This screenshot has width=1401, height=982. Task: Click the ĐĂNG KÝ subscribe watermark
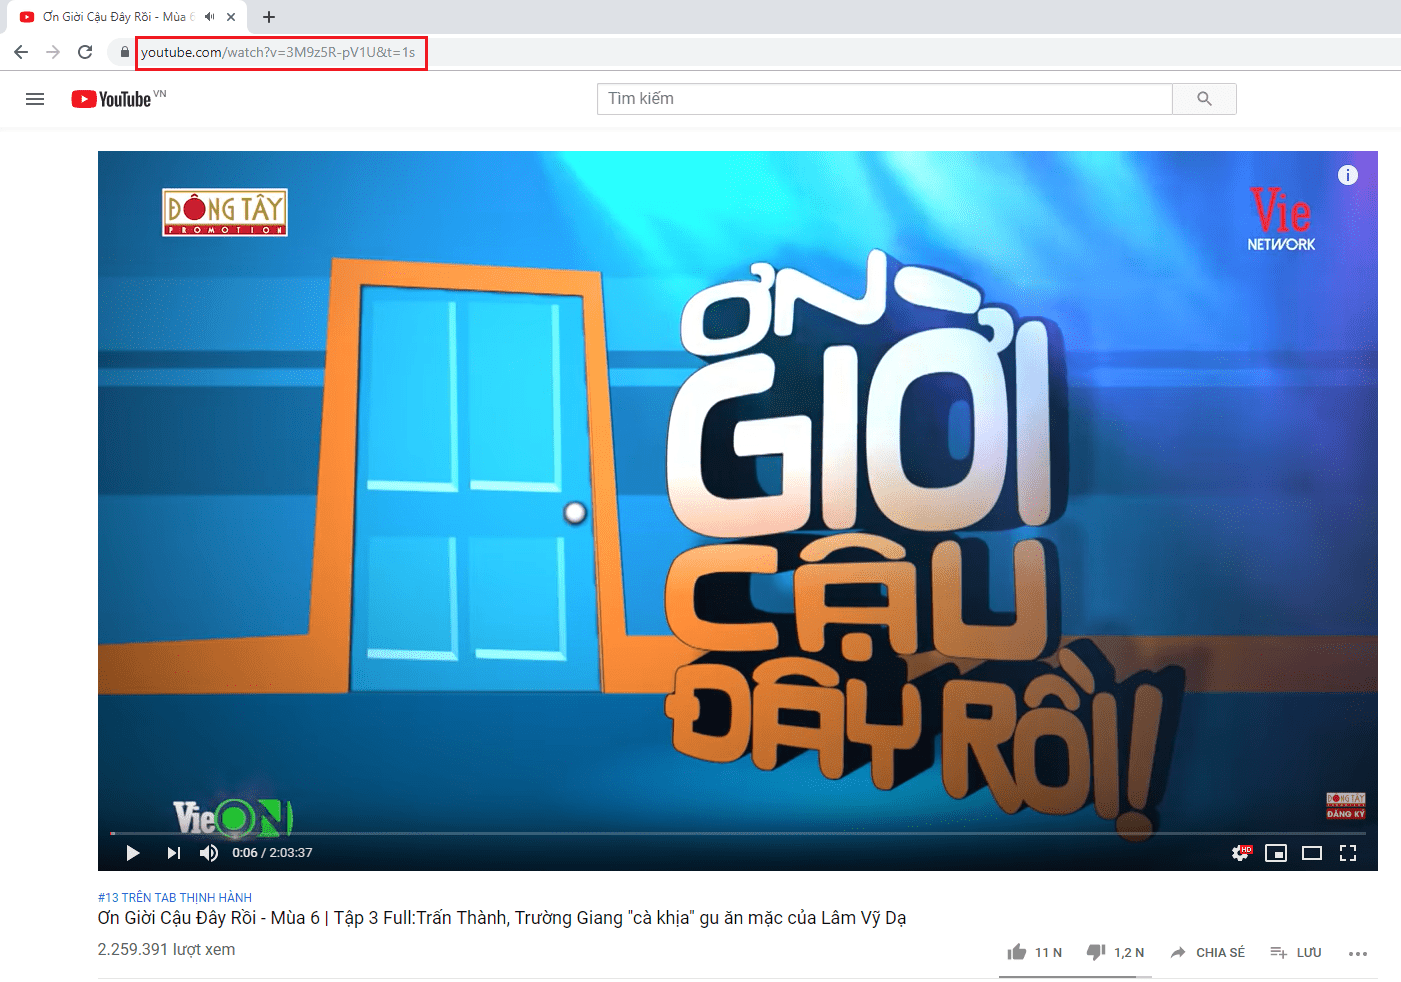[1346, 806]
